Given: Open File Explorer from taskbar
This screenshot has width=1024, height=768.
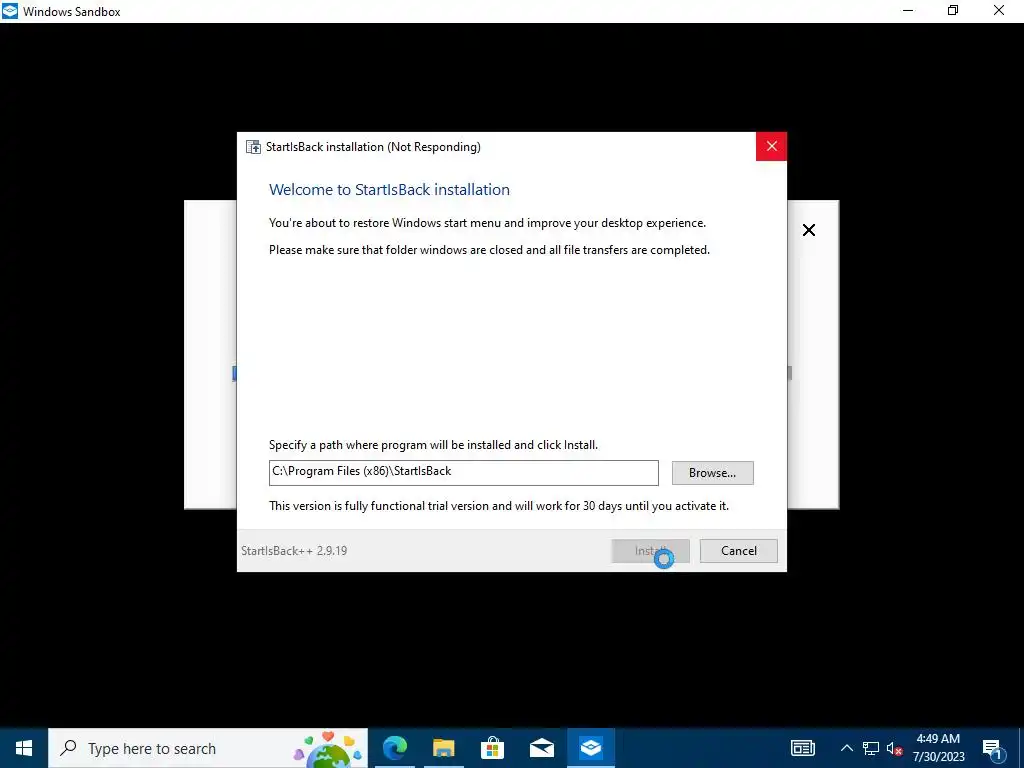Looking at the screenshot, I should [443, 748].
